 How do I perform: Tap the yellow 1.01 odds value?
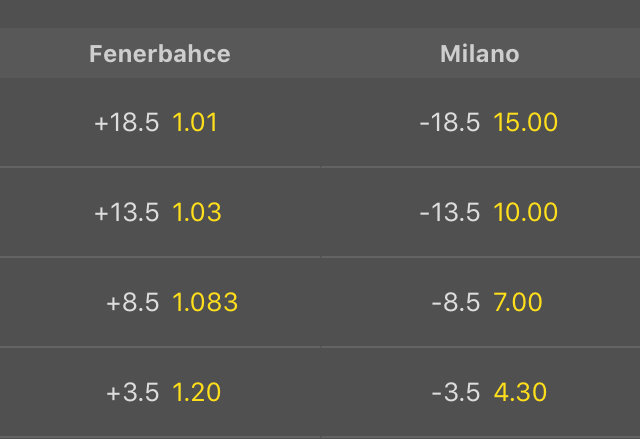pyautogui.click(x=195, y=123)
